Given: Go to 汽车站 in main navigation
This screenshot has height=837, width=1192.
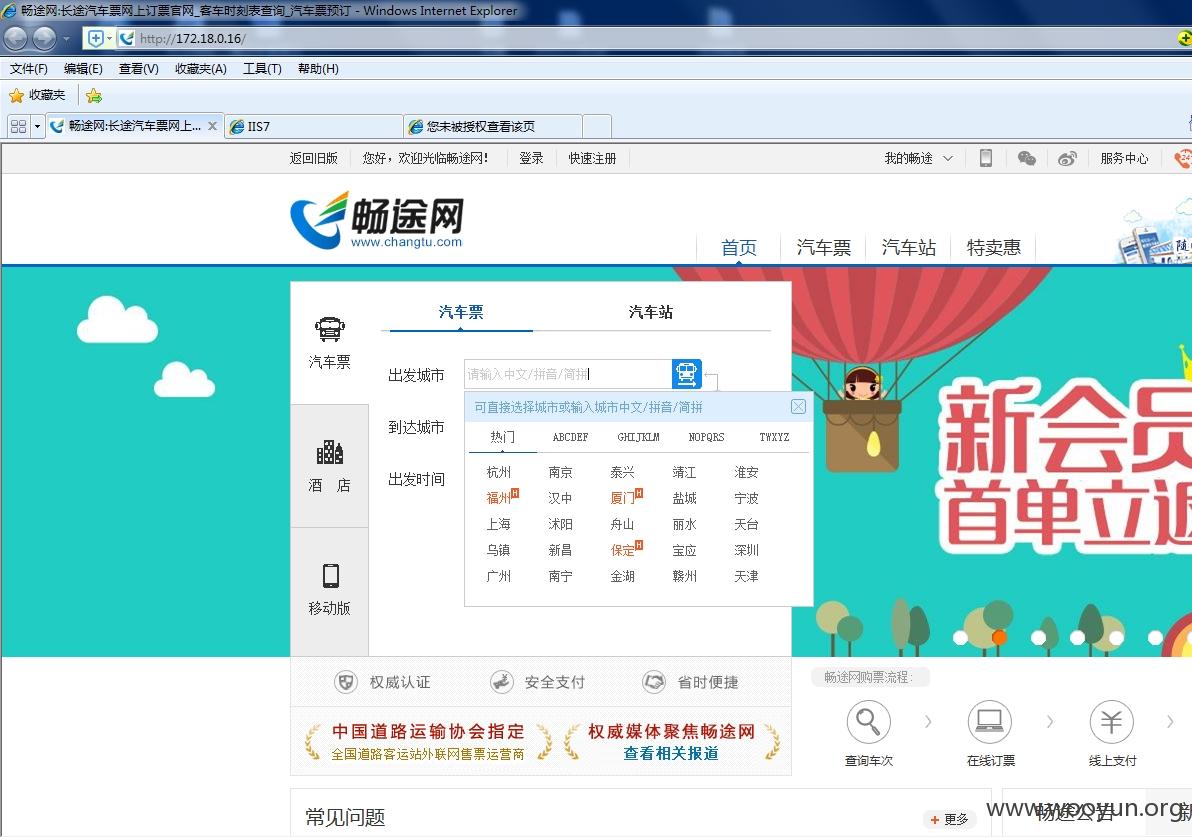Looking at the screenshot, I should 908,248.
